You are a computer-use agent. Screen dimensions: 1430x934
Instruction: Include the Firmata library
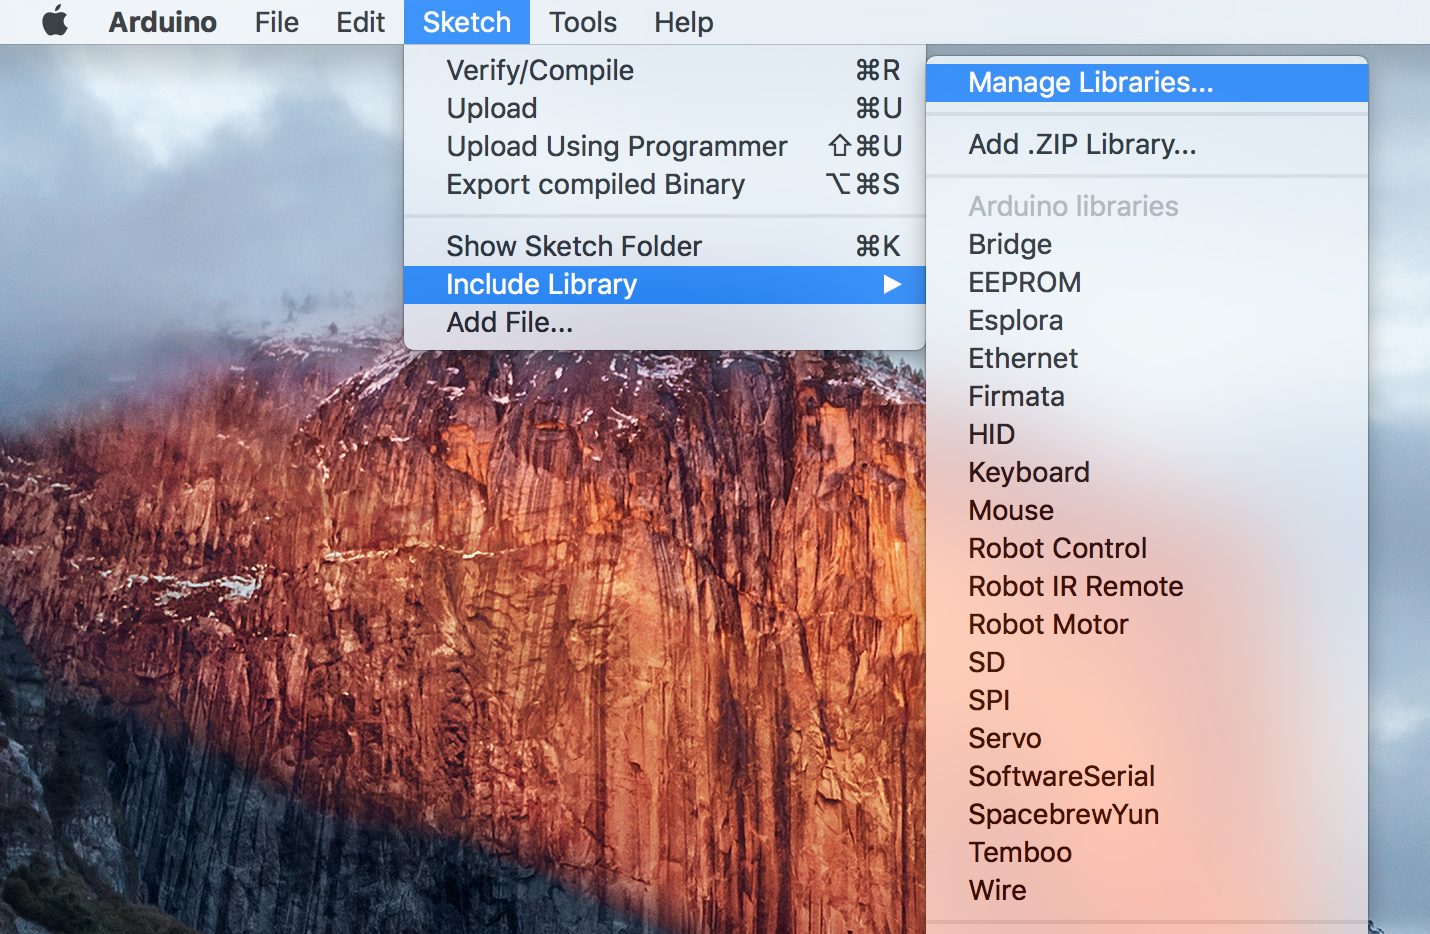point(1147,396)
